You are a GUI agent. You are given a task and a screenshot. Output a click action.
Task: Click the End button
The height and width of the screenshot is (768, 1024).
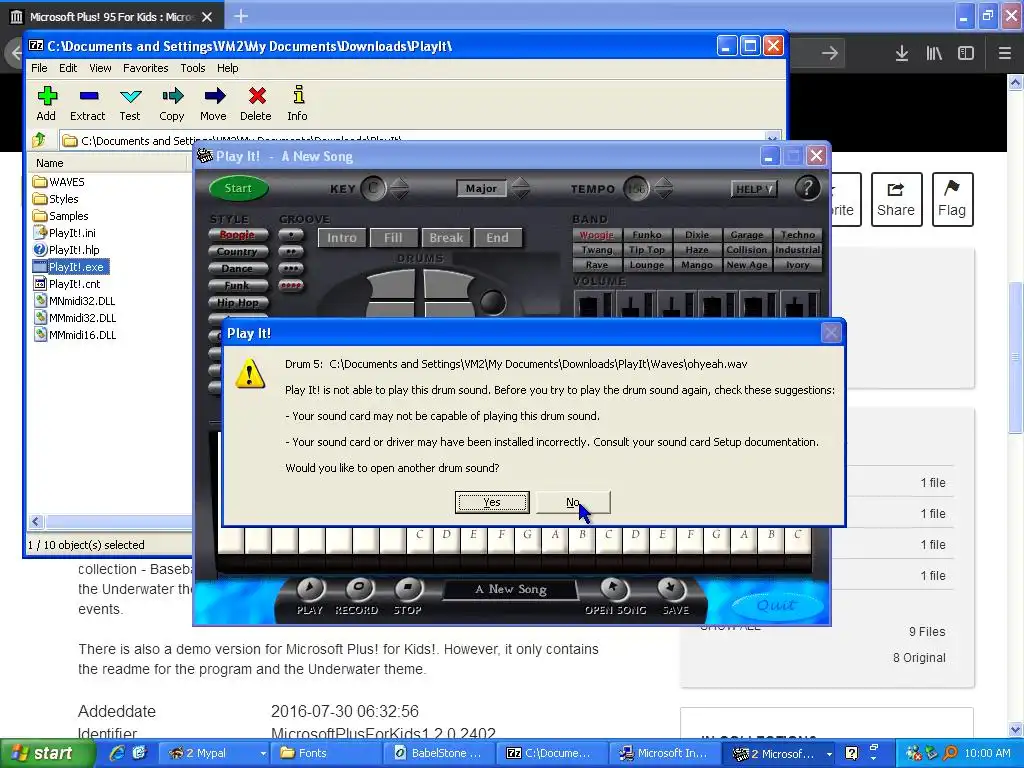[x=498, y=238]
